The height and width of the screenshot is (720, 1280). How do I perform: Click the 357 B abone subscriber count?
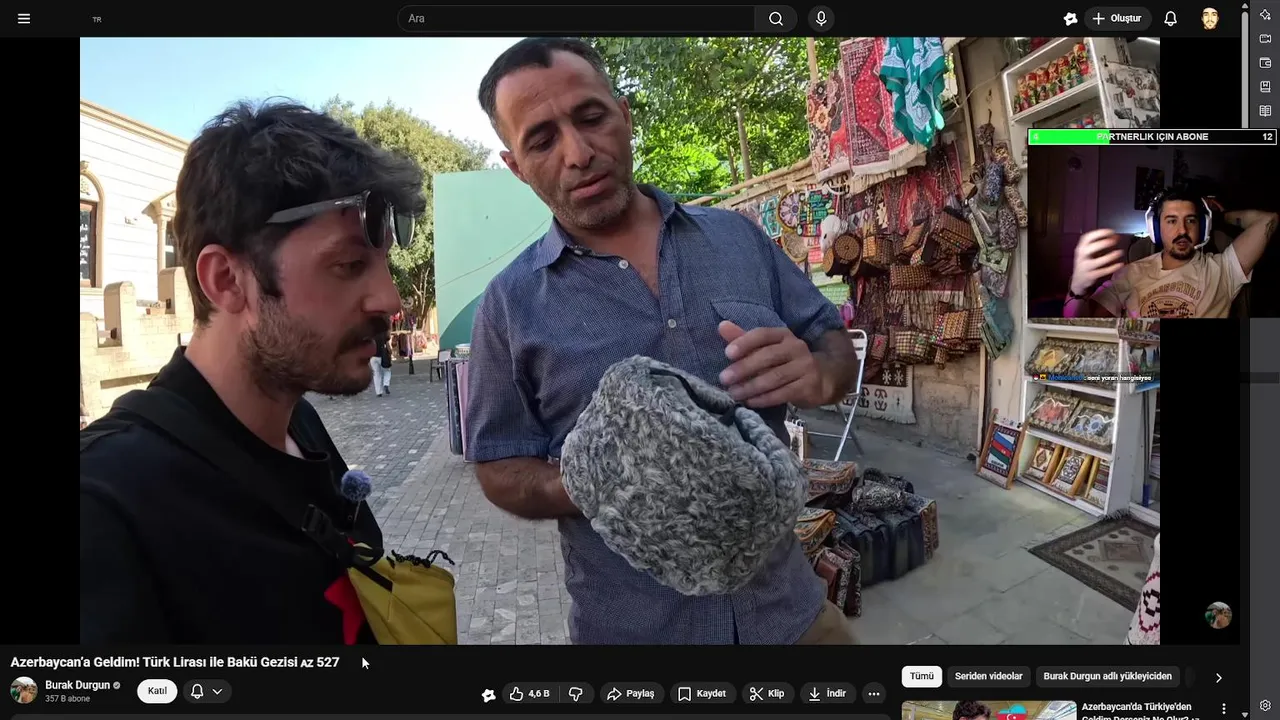click(x=67, y=699)
